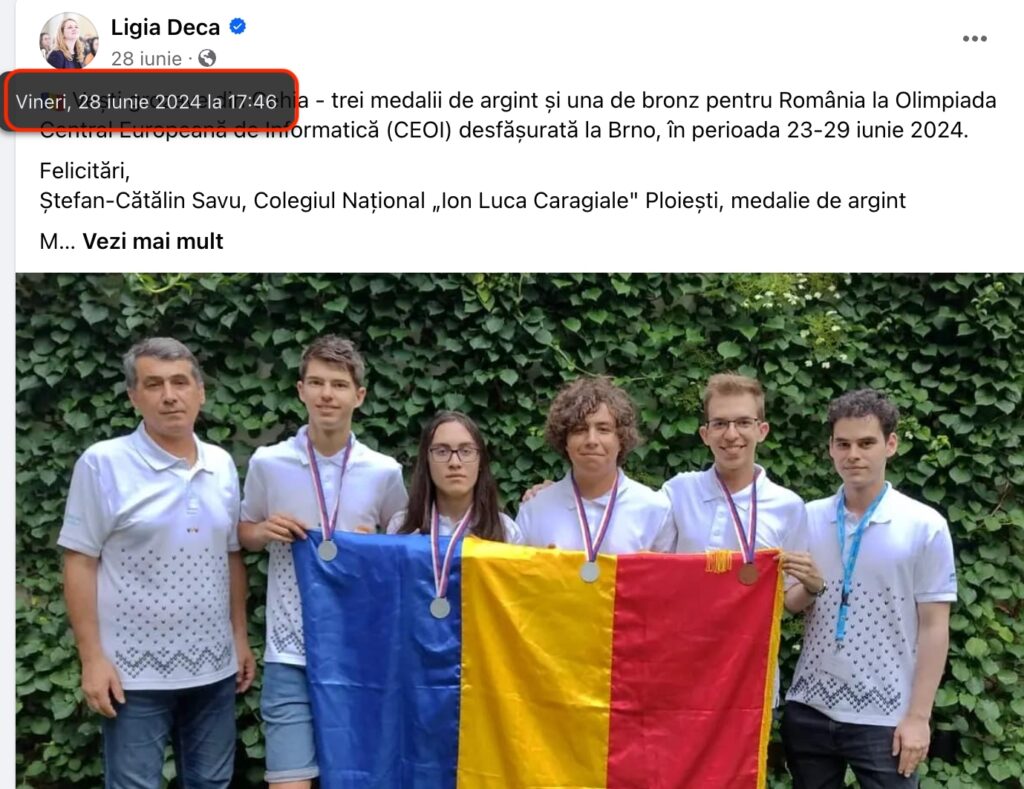Open Ligia Deca's profile avatar picture
The height and width of the screenshot is (789, 1024).
pyautogui.click(x=69, y=40)
